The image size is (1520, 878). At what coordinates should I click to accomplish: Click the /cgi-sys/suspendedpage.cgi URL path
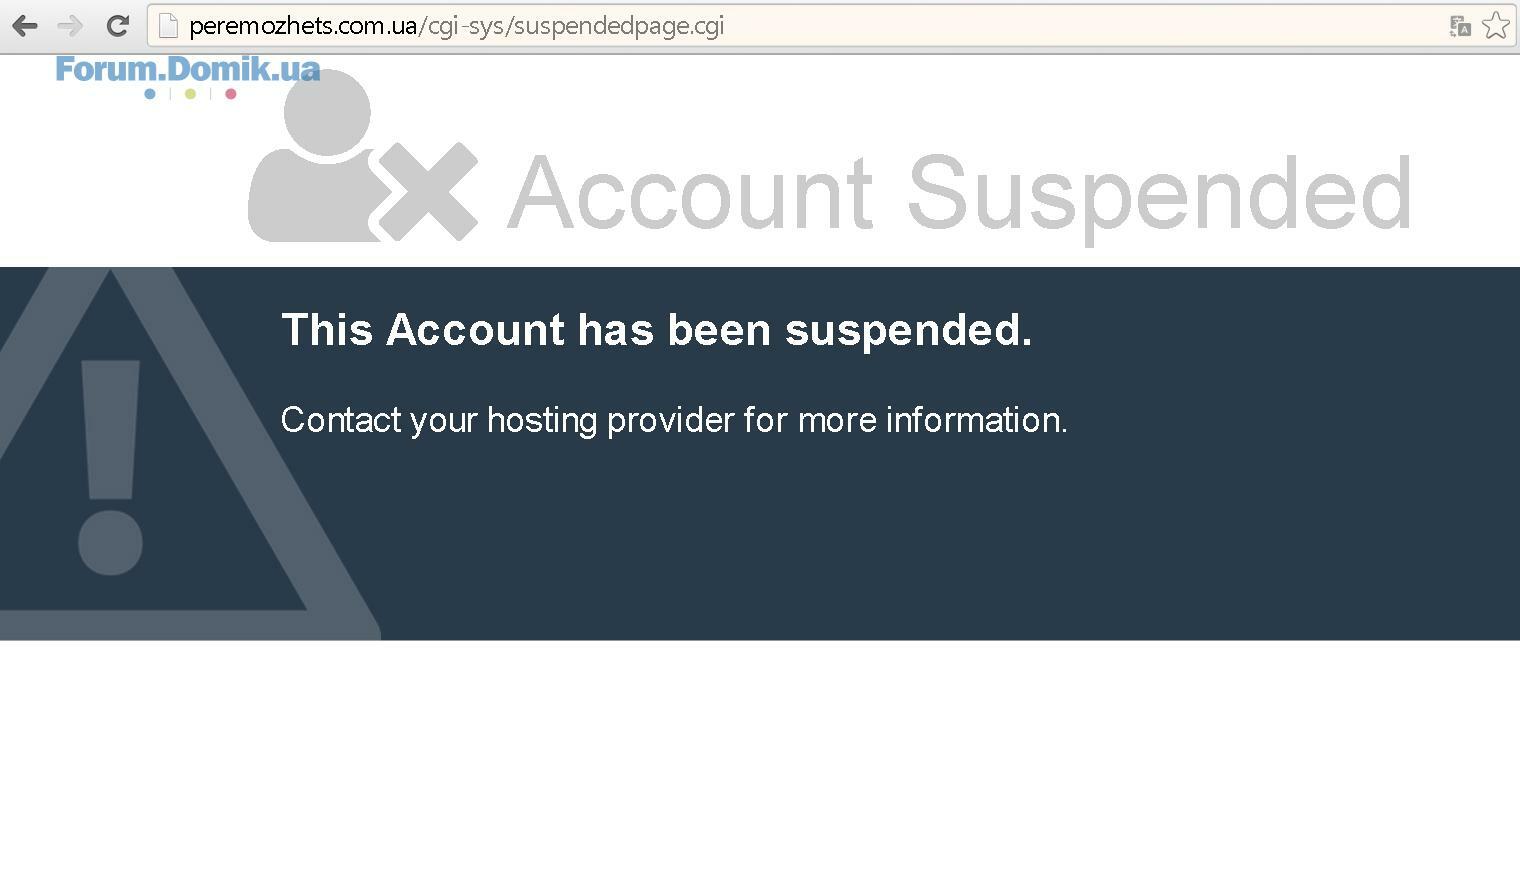point(571,26)
